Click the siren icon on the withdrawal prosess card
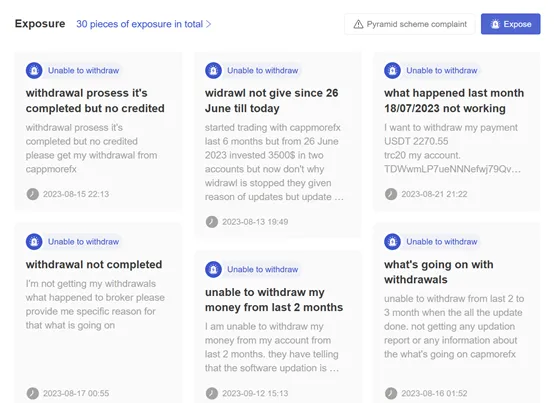The image size is (554, 403). [x=34, y=70]
